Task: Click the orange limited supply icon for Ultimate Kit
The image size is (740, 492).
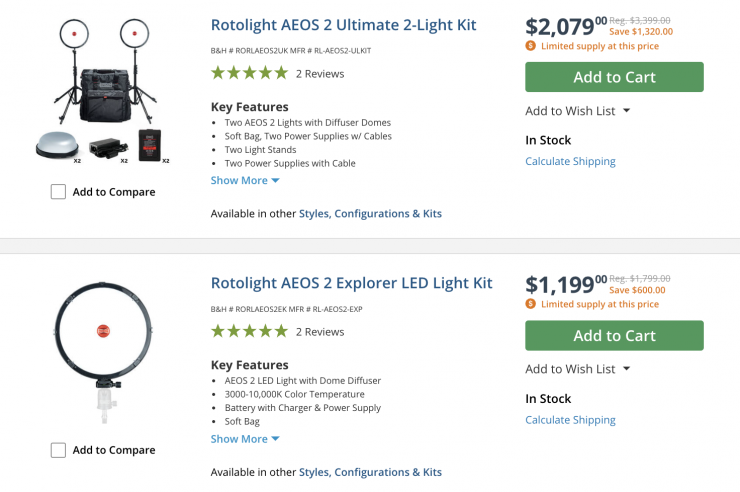Action: [530, 46]
